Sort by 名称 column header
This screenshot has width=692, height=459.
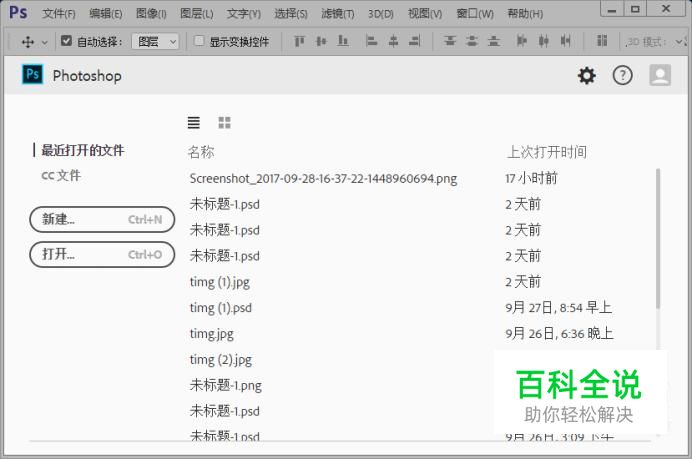coord(201,152)
